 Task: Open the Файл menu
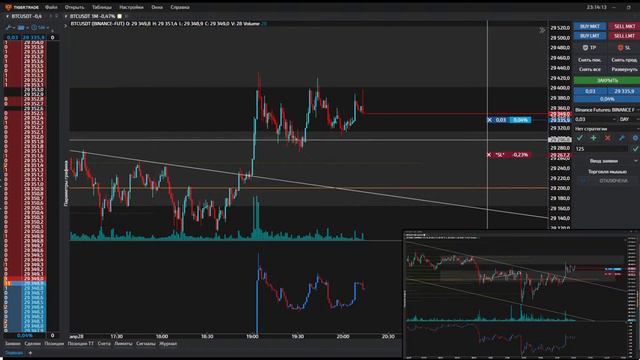coord(51,7)
